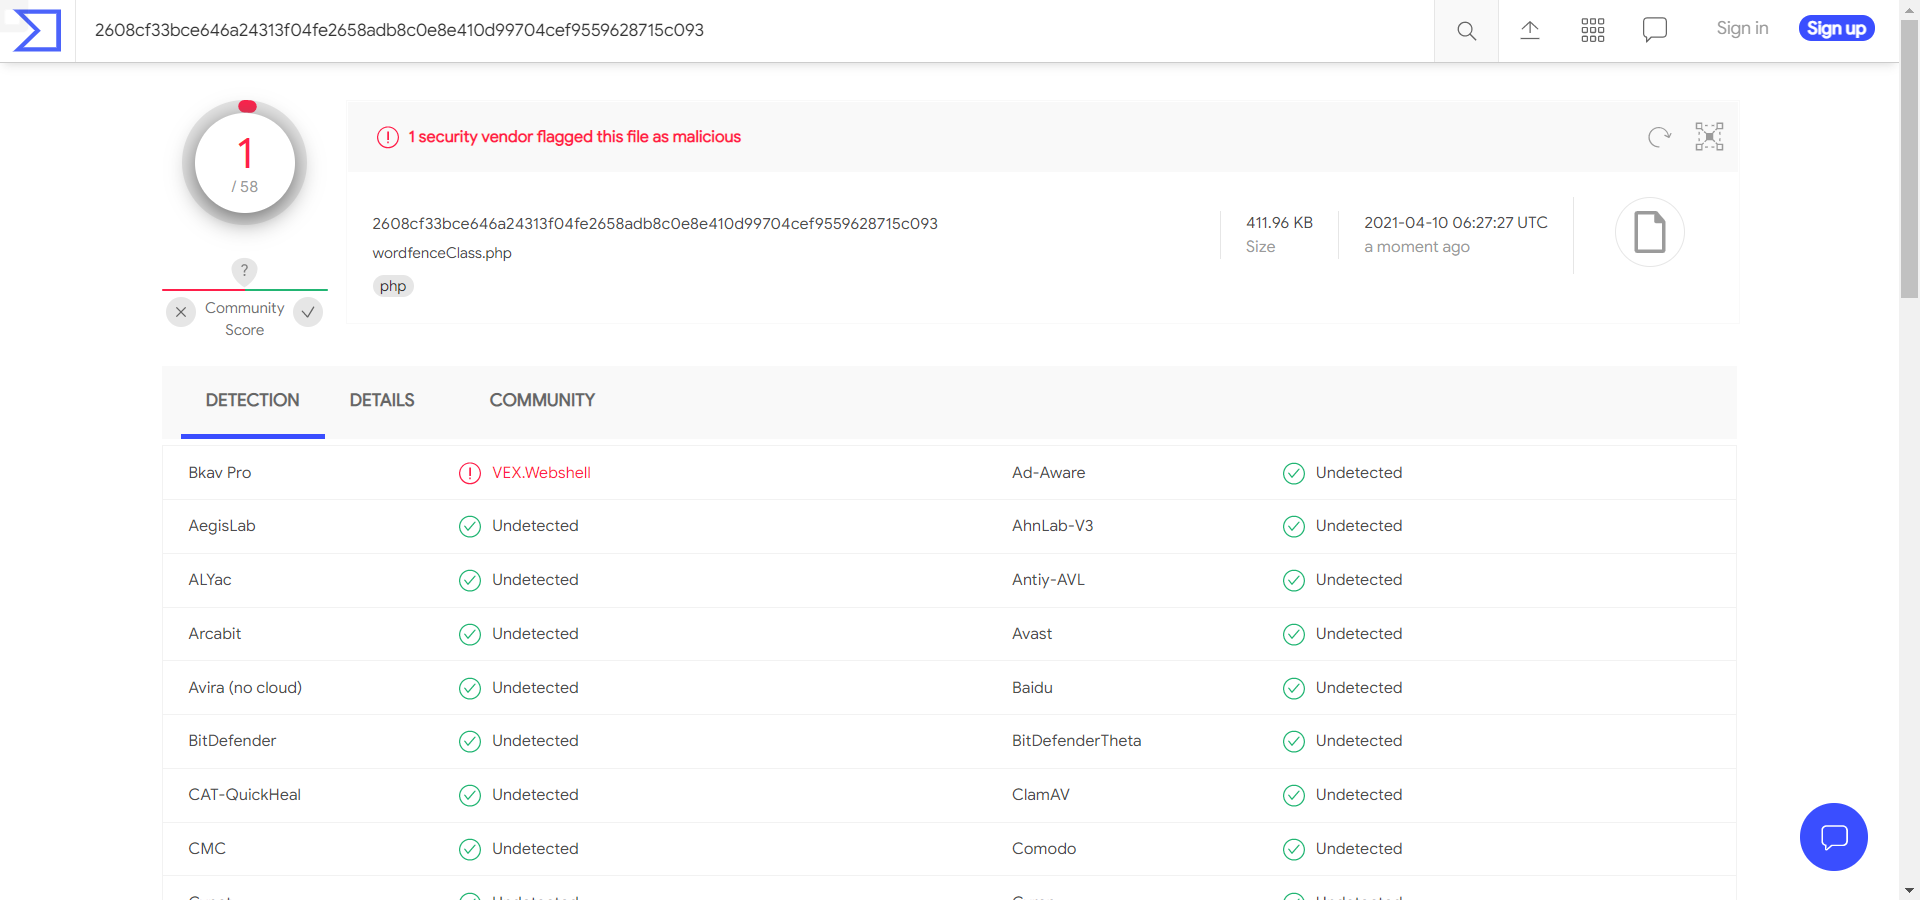Screen dimensions: 1920x900
Task: Click '1 security vendor flagged' message
Action: coord(574,137)
